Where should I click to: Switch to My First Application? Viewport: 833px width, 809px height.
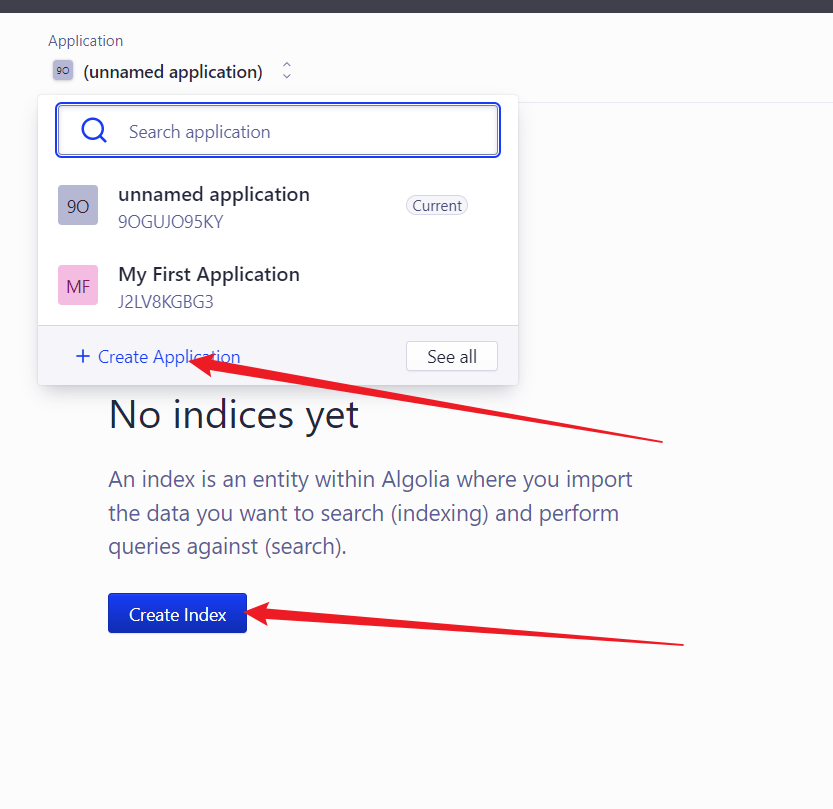(x=209, y=274)
